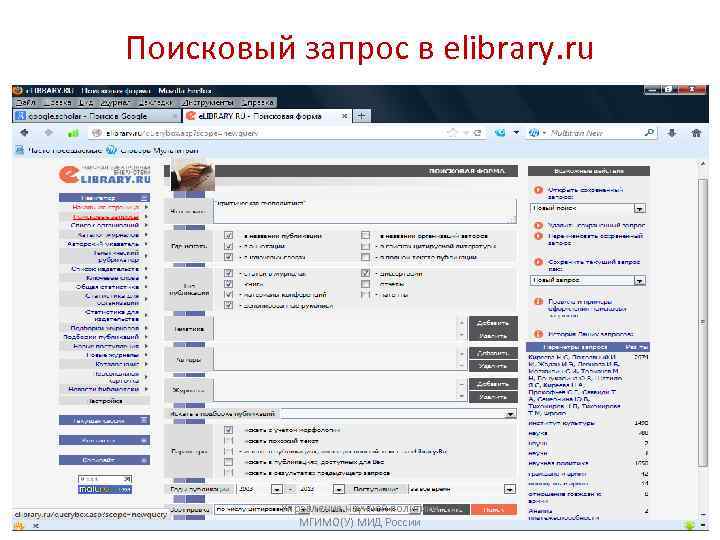Open the Firefox downloads arrow
The width and height of the screenshot is (720, 540).
[x=672, y=133]
